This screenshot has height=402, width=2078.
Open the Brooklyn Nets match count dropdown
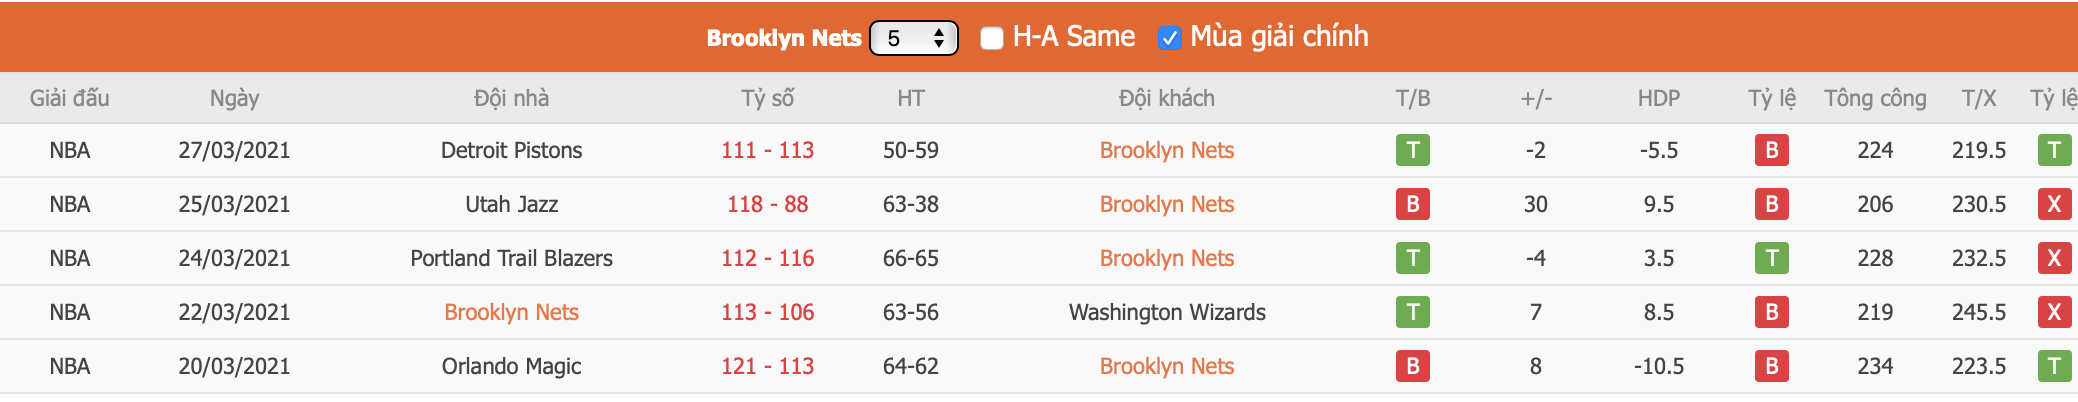coord(914,38)
